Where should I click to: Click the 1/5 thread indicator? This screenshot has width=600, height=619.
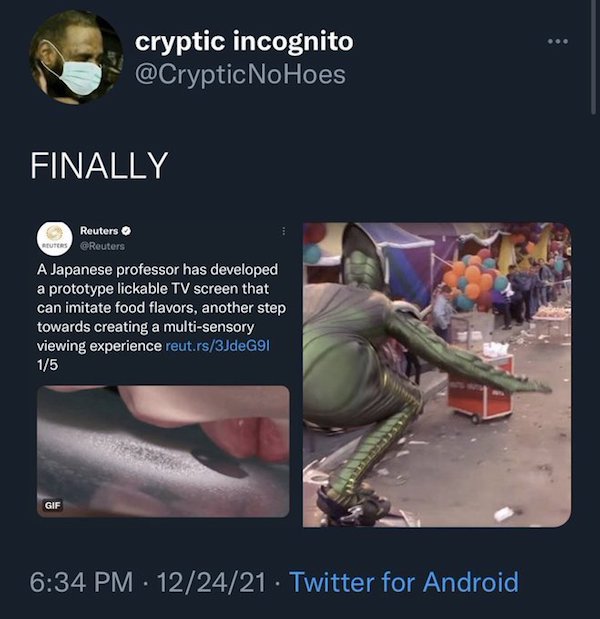point(48,364)
